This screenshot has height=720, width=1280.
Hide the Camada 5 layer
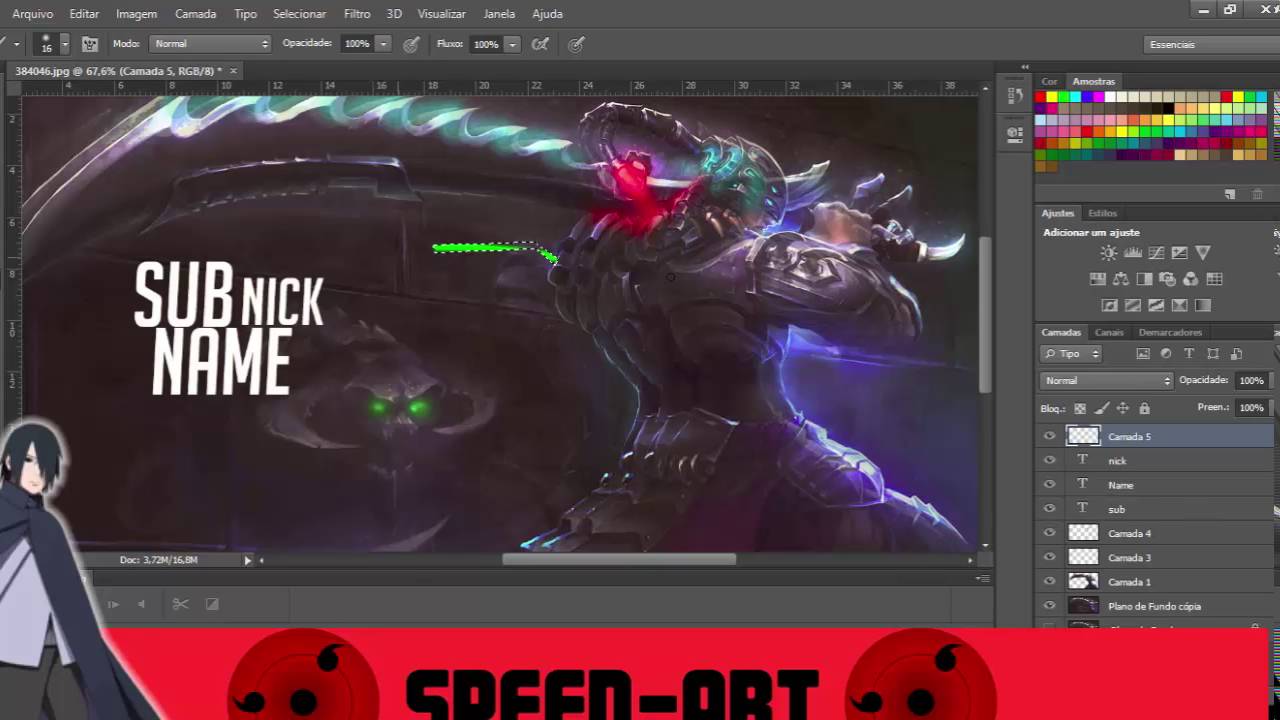click(x=1049, y=436)
